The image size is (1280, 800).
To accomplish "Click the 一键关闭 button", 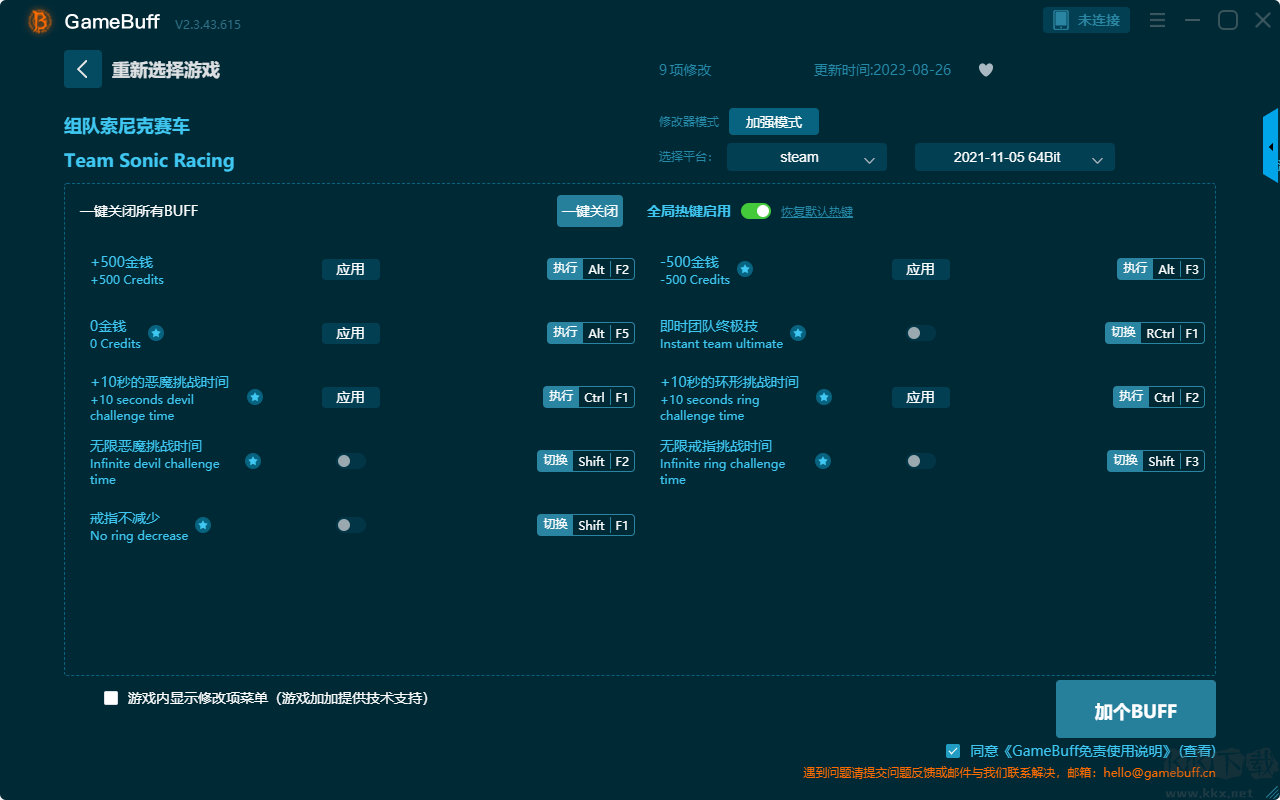I will [590, 211].
